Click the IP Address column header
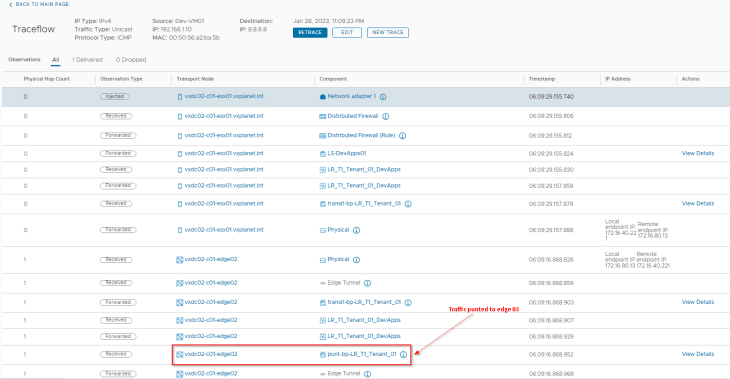 (618, 79)
